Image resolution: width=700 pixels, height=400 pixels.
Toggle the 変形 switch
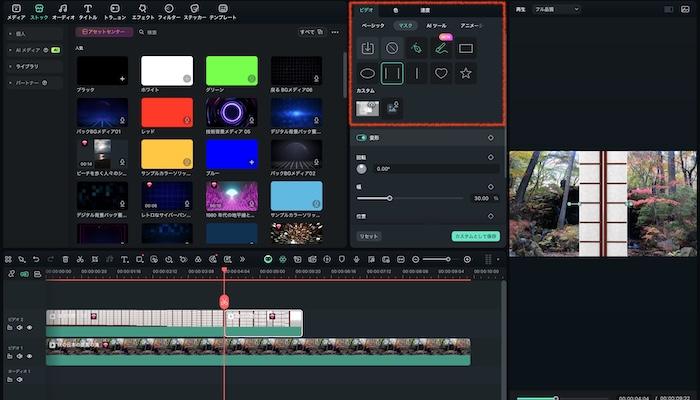(362, 138)
